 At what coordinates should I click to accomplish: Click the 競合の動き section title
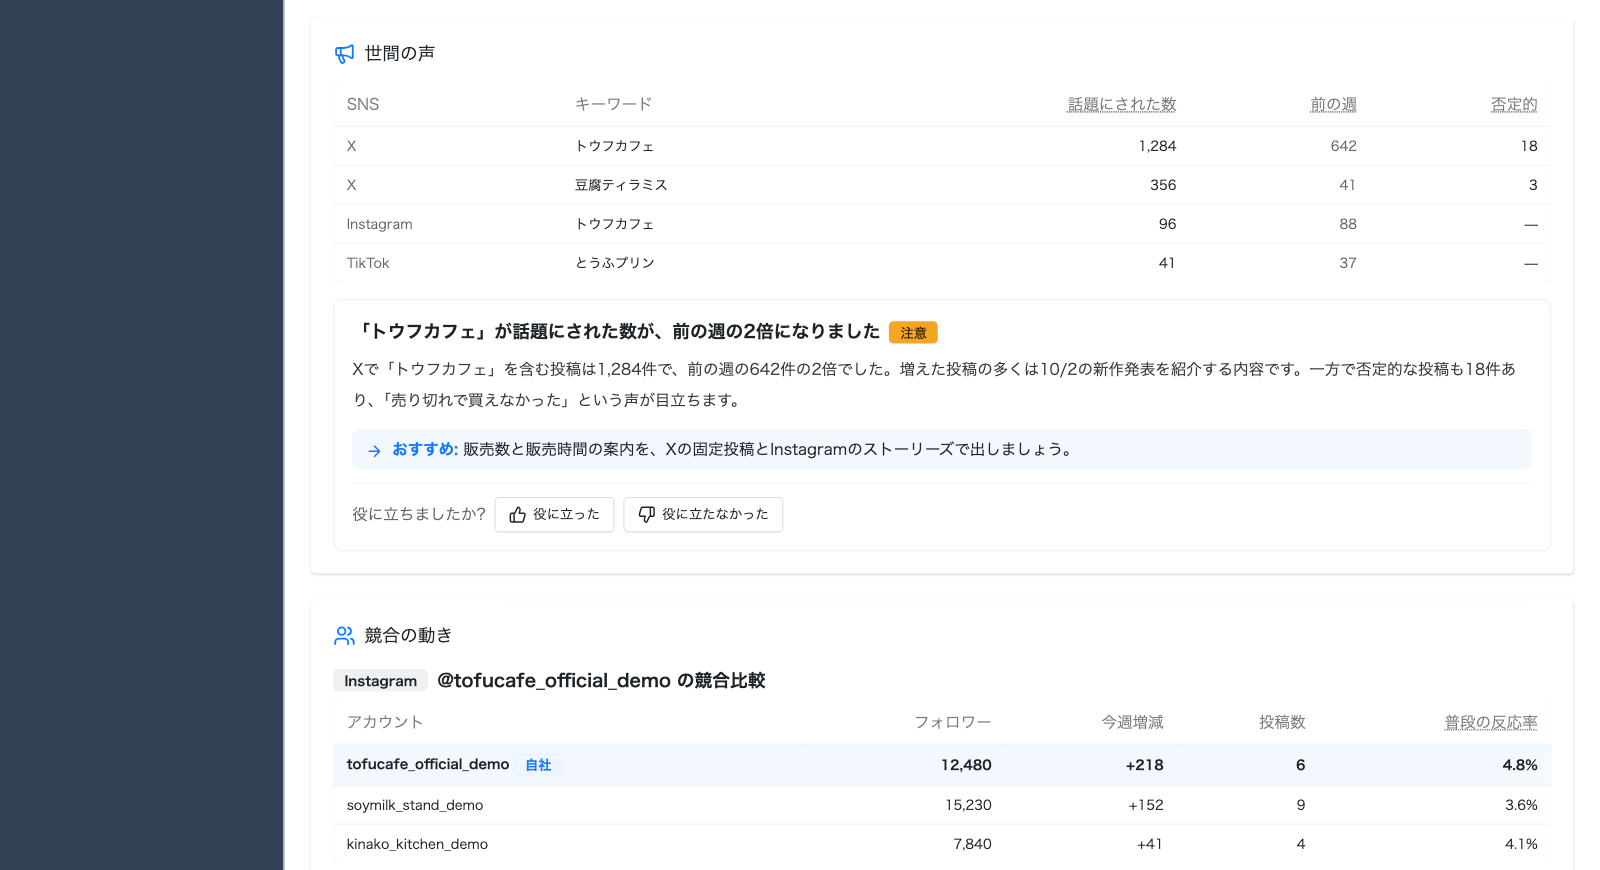[408, 635]
